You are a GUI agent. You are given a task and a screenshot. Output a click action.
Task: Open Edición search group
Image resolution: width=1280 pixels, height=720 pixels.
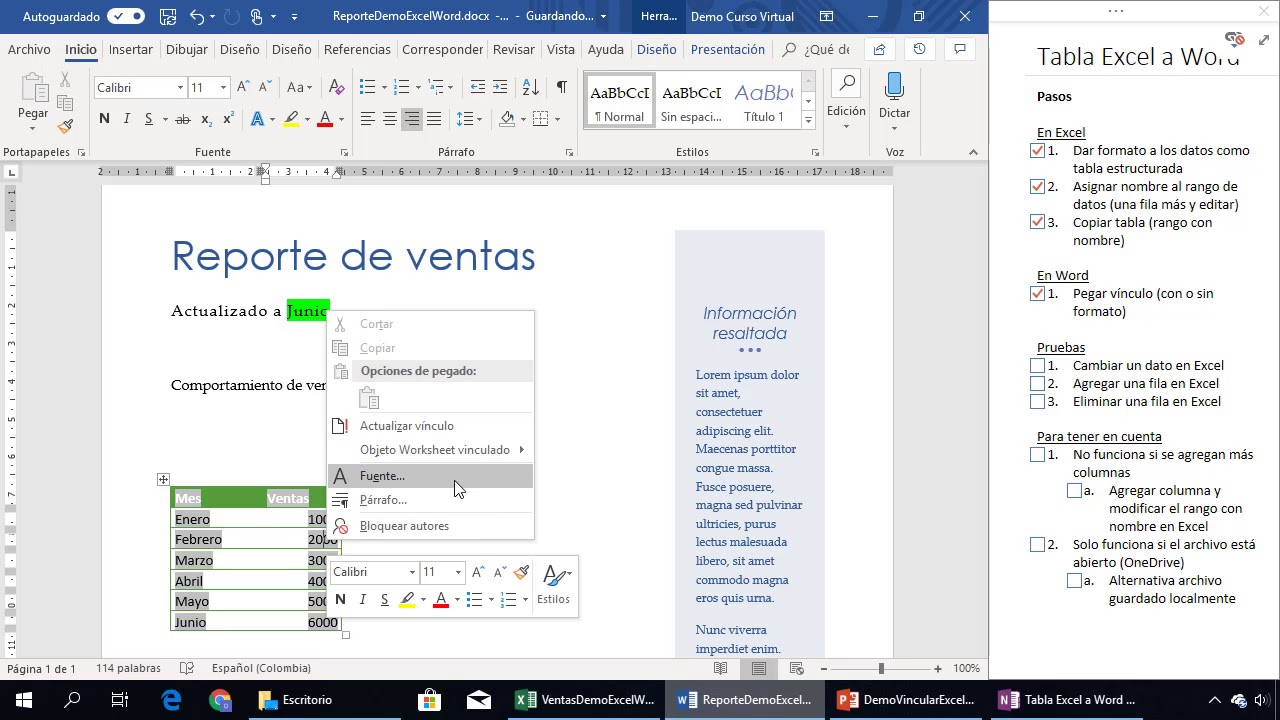click(846, 100)
